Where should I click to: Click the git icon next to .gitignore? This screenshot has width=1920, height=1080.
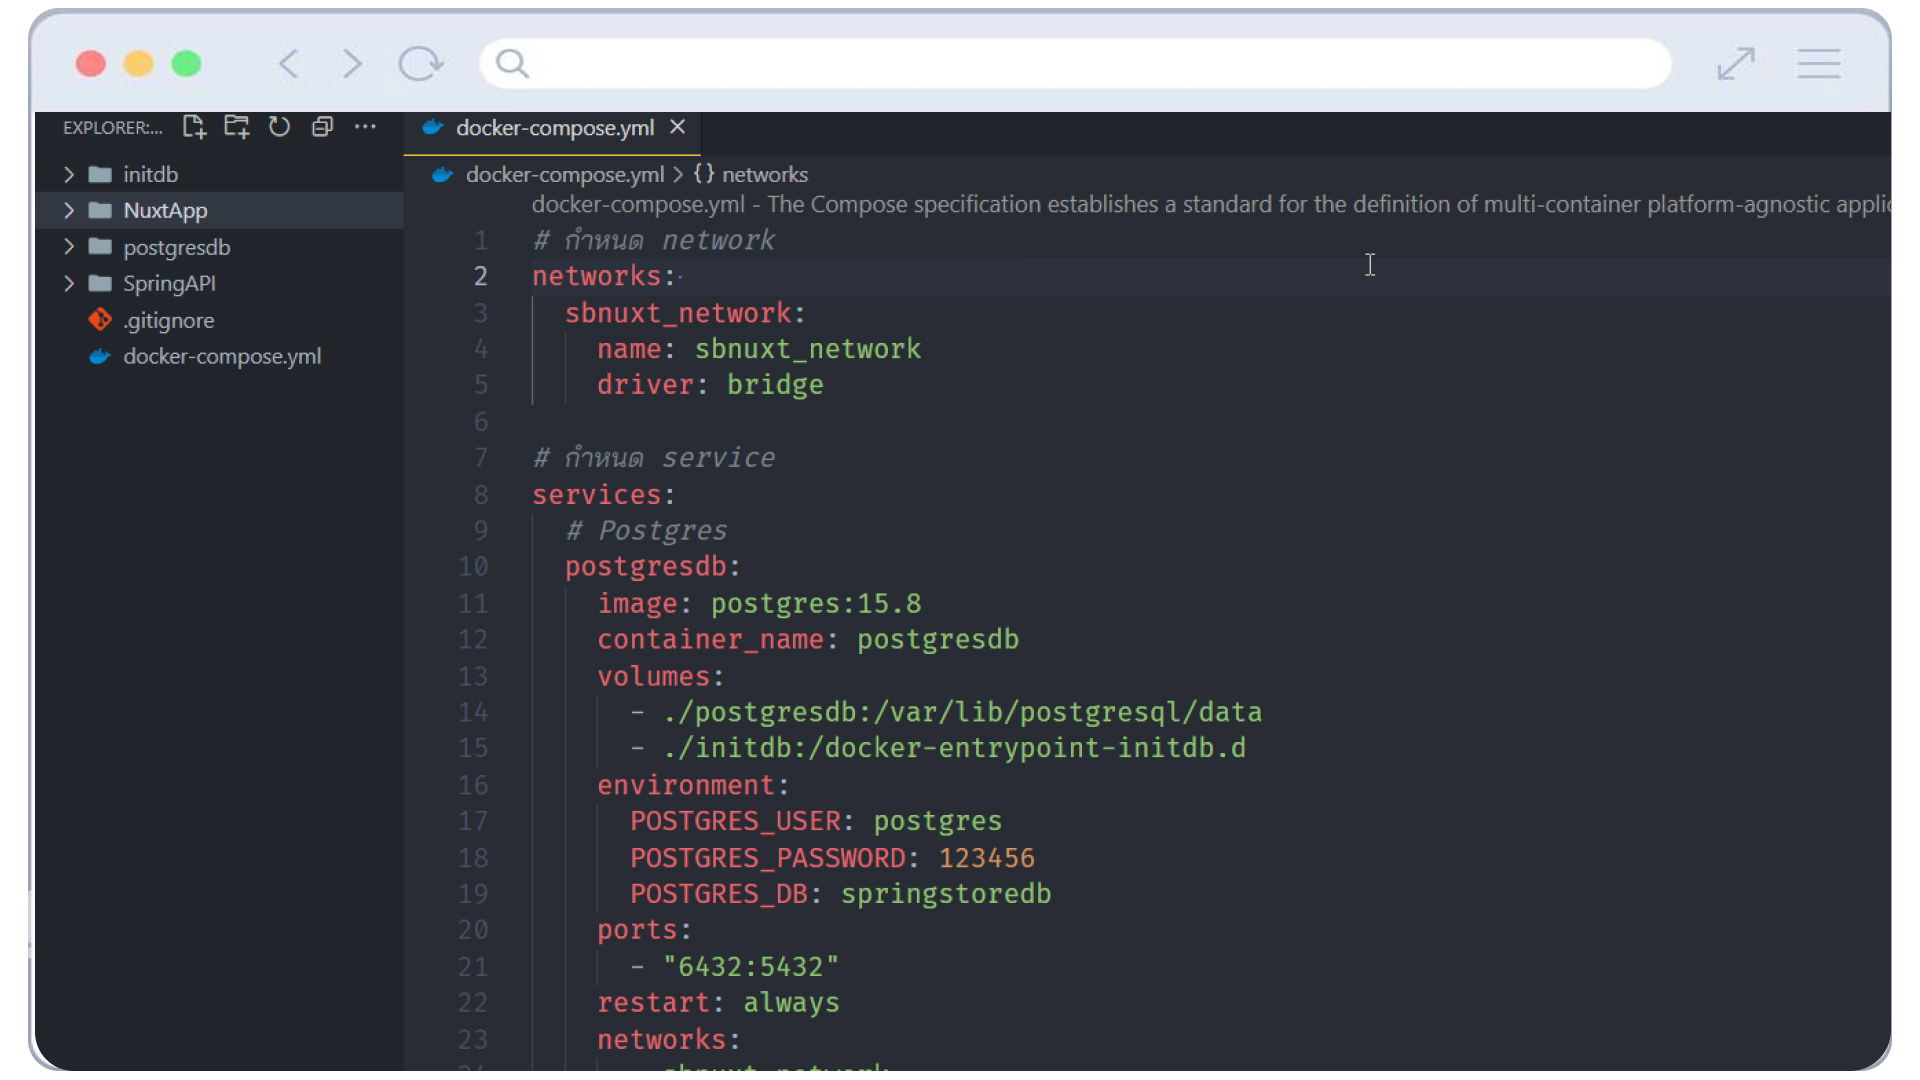[x=100, y=320]
